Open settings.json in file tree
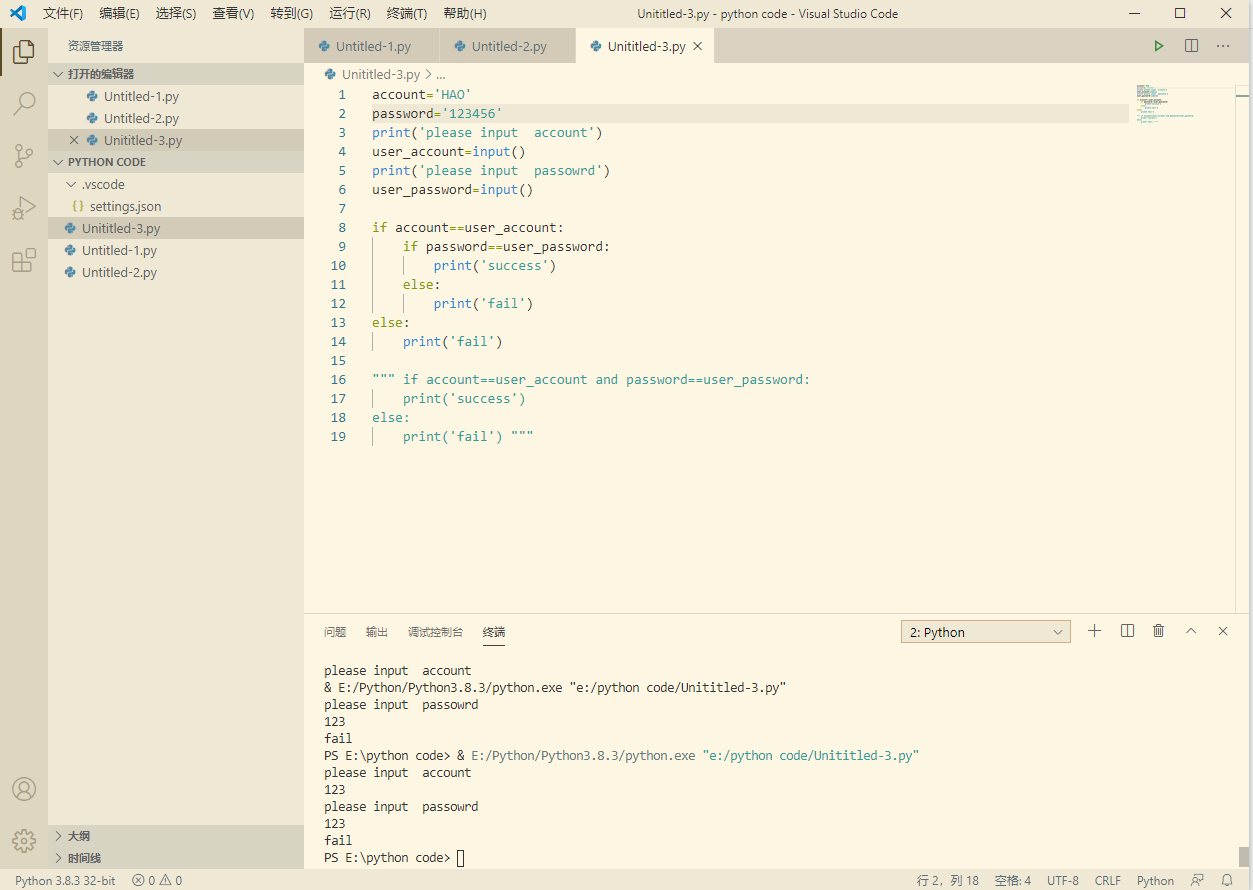 point(176,206)
